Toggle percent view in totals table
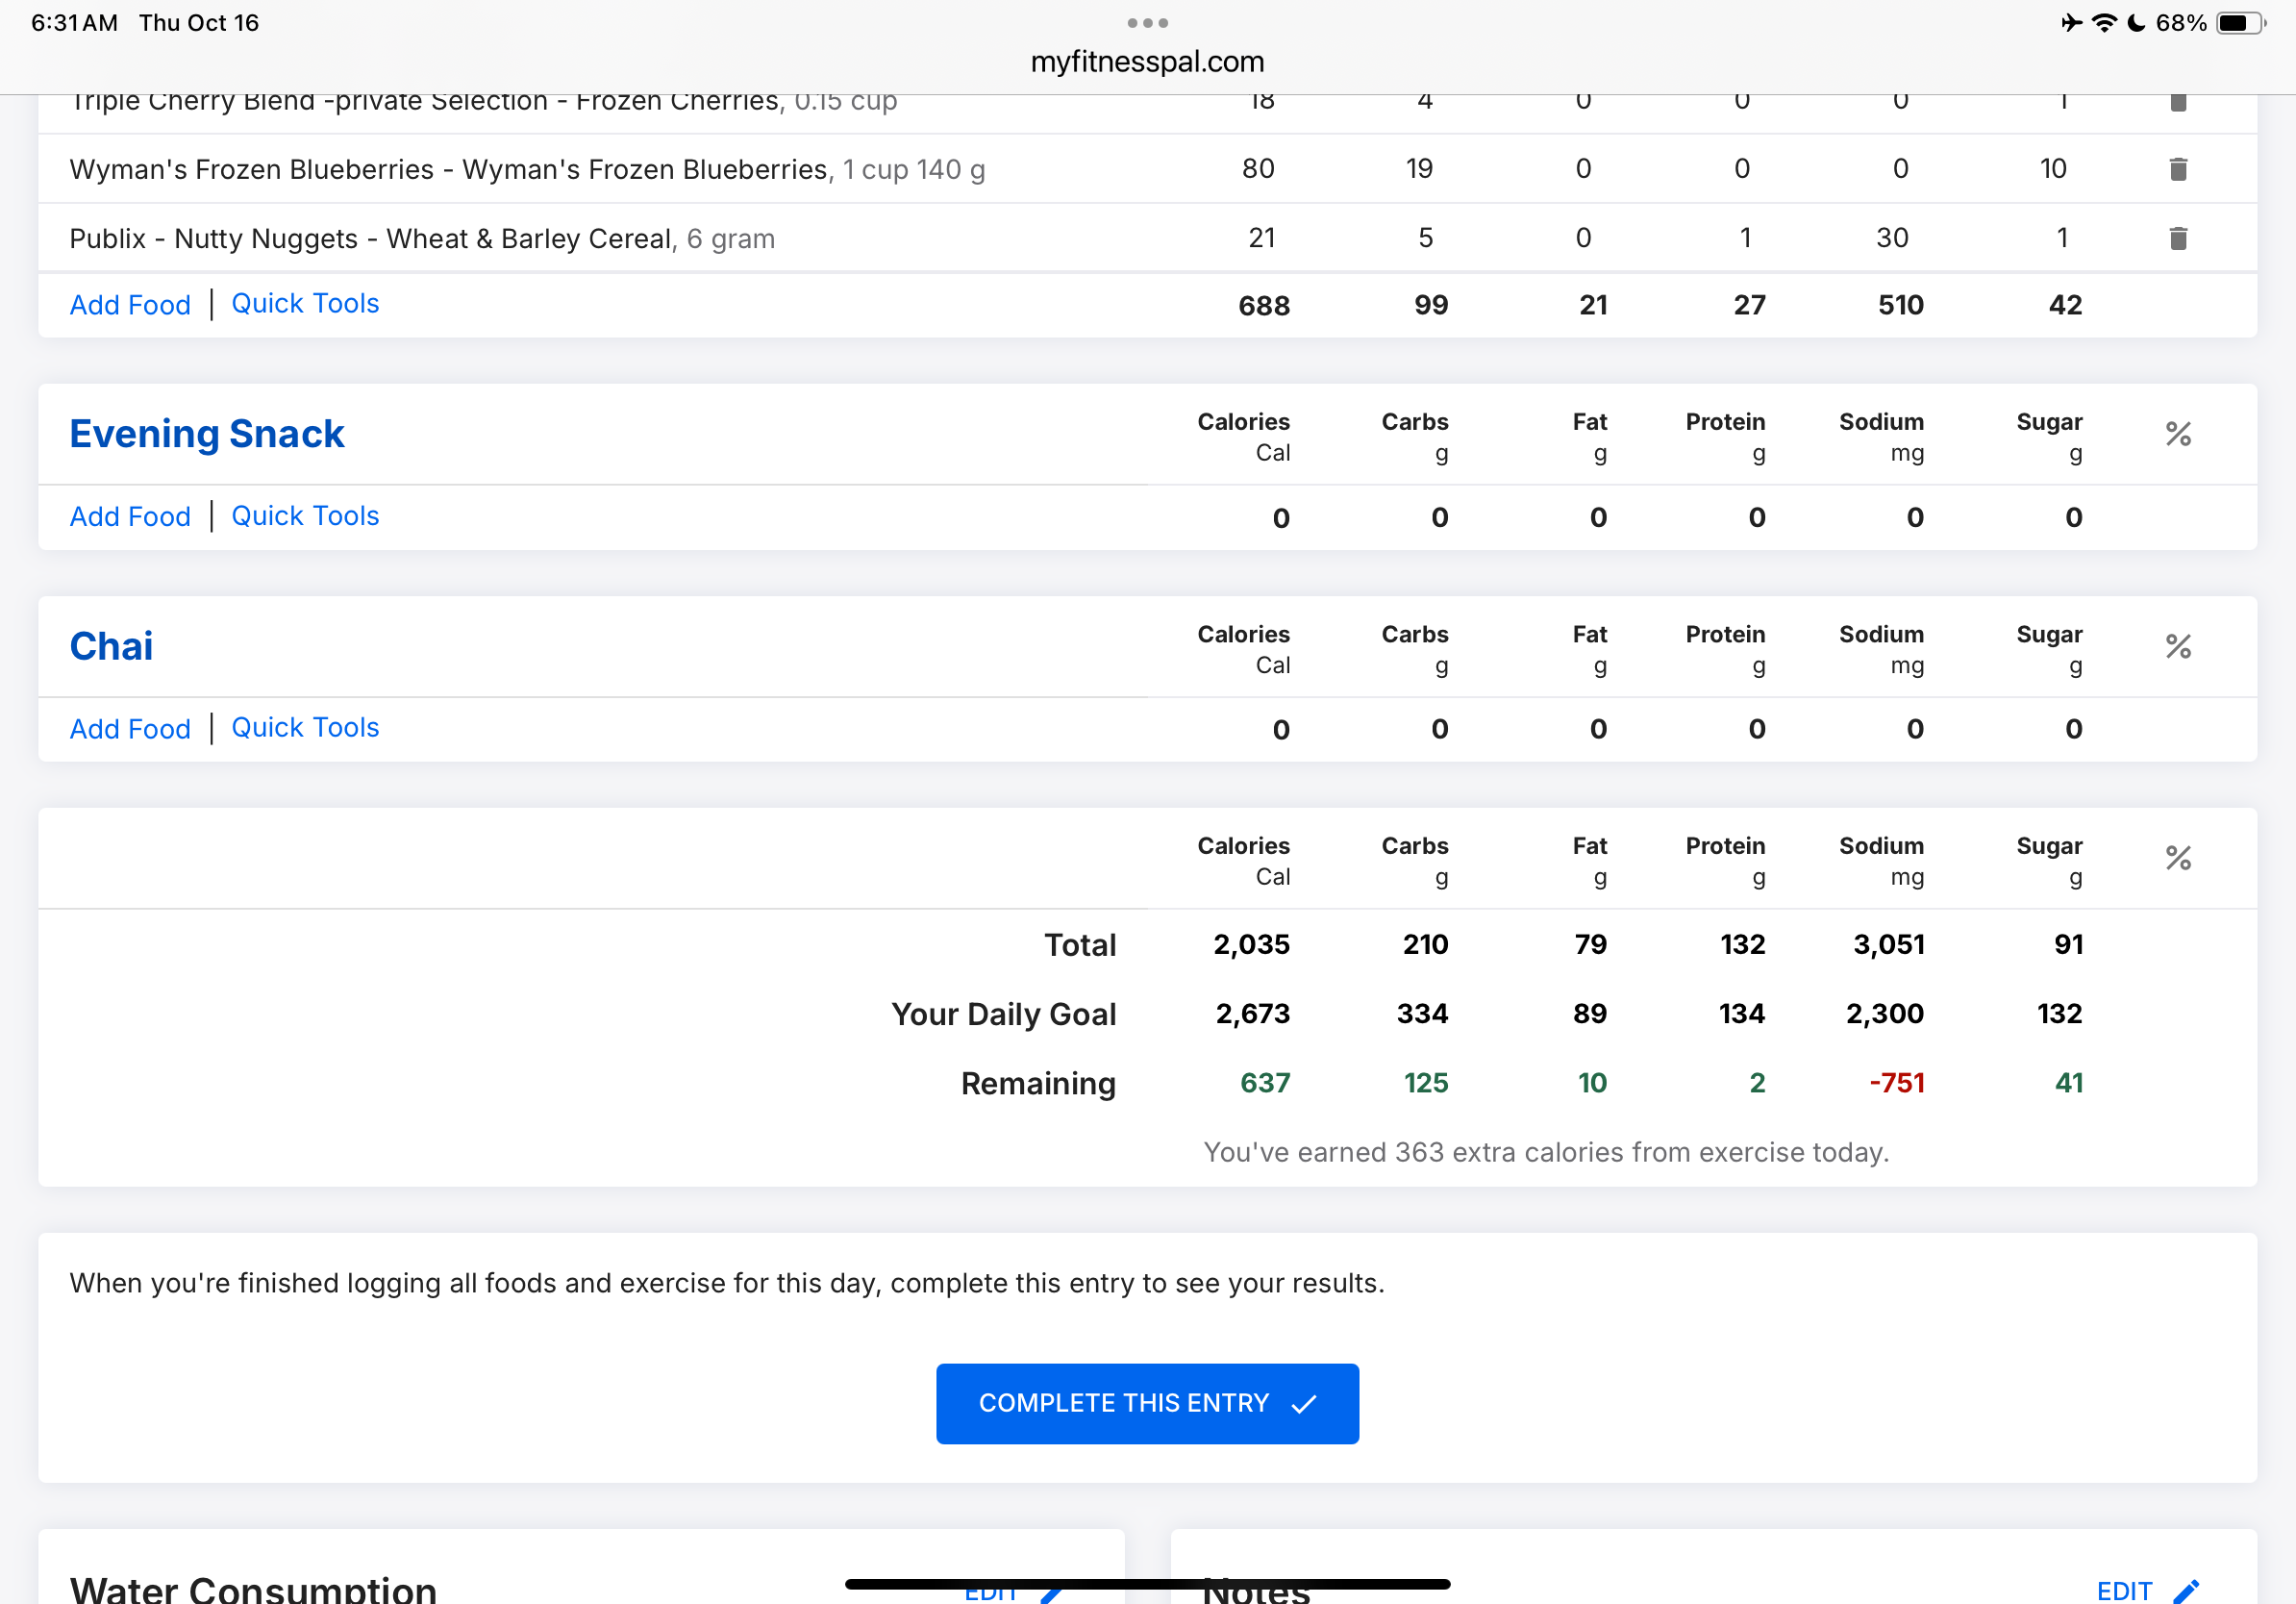The height and width of the screenshot is (1604, 2296). click(2178, 858)
